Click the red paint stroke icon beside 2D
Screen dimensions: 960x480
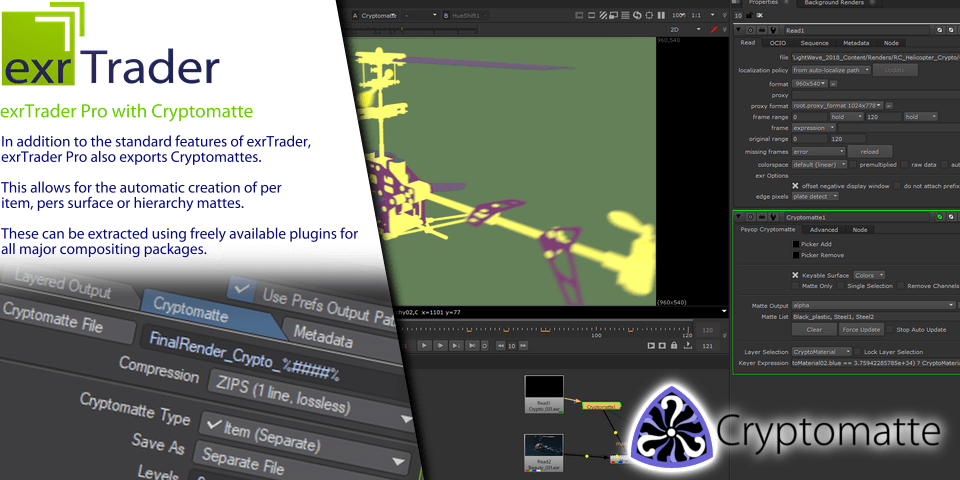coord(714,29)
